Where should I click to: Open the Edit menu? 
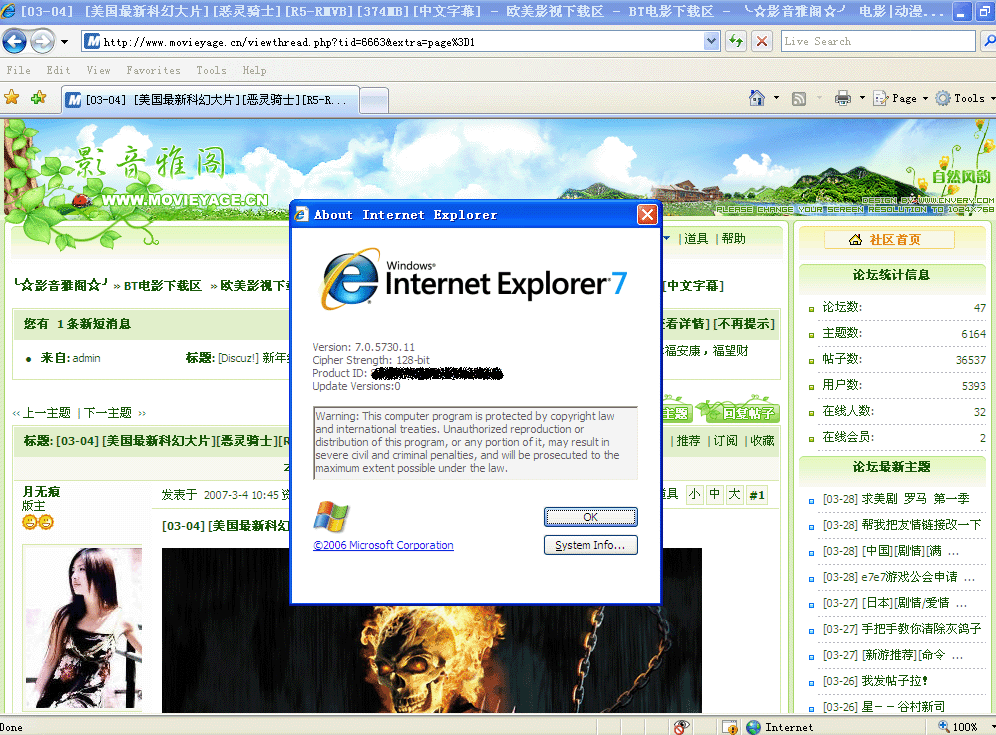58,71
